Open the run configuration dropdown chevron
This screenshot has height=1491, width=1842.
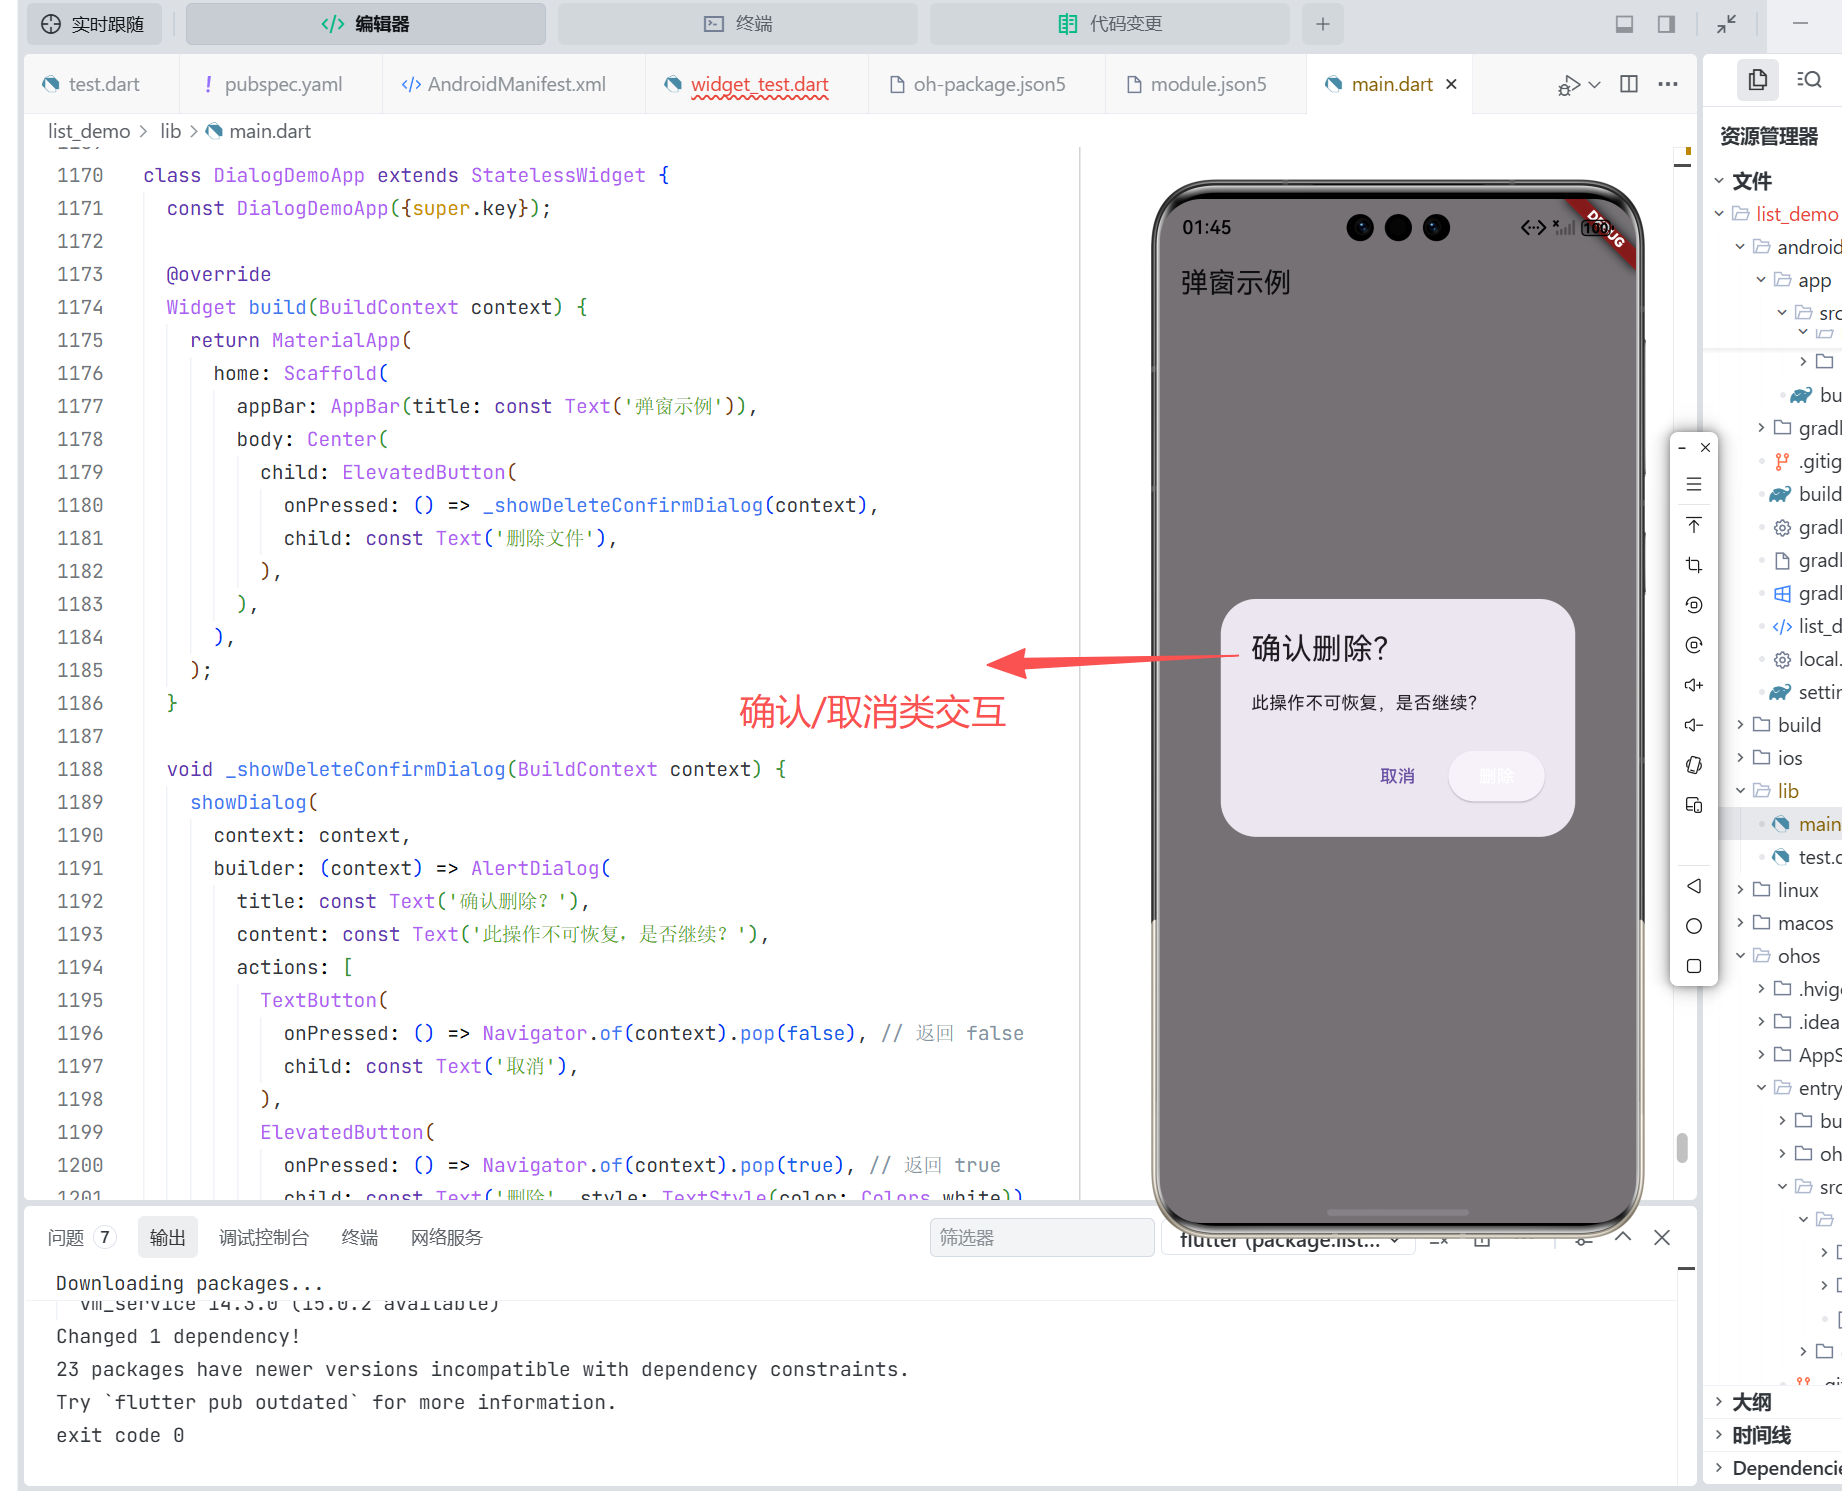pos(1592,85)
